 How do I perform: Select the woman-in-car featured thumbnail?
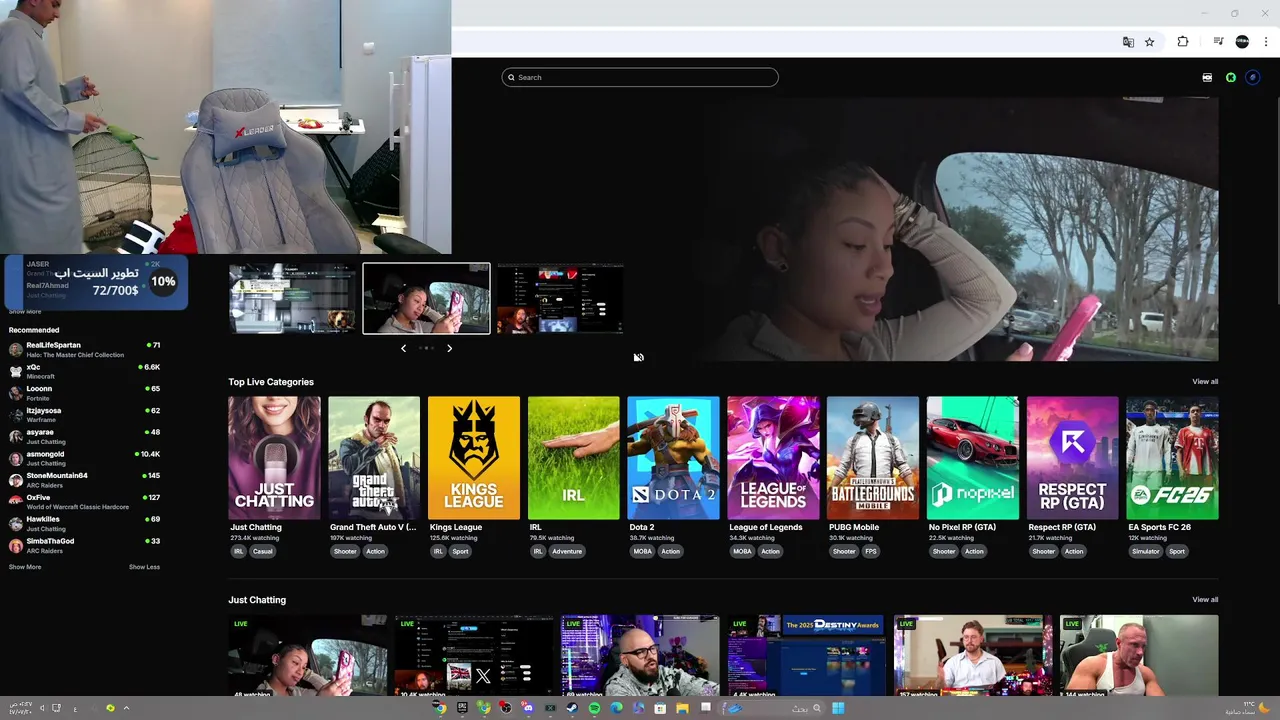(x=426, y=298)
